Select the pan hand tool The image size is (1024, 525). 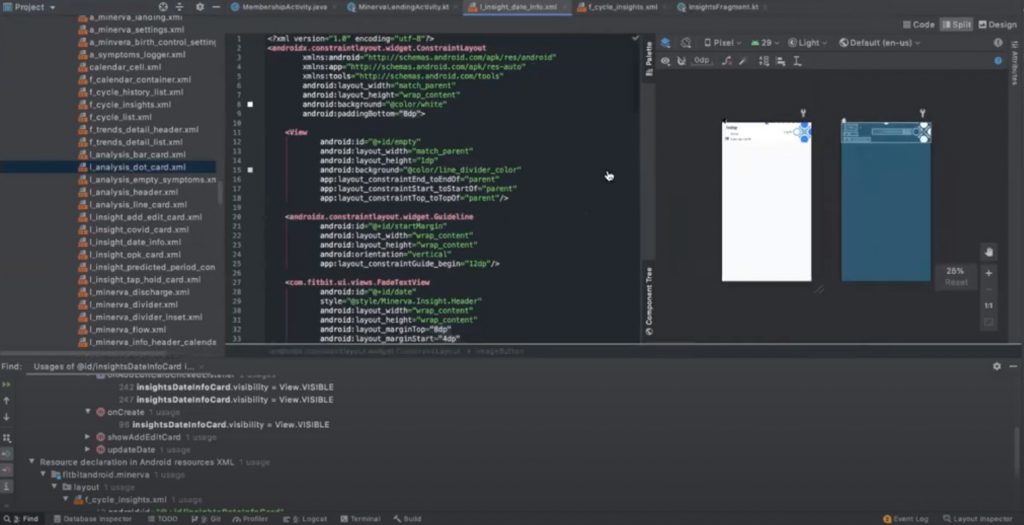(x=988, y=252)
